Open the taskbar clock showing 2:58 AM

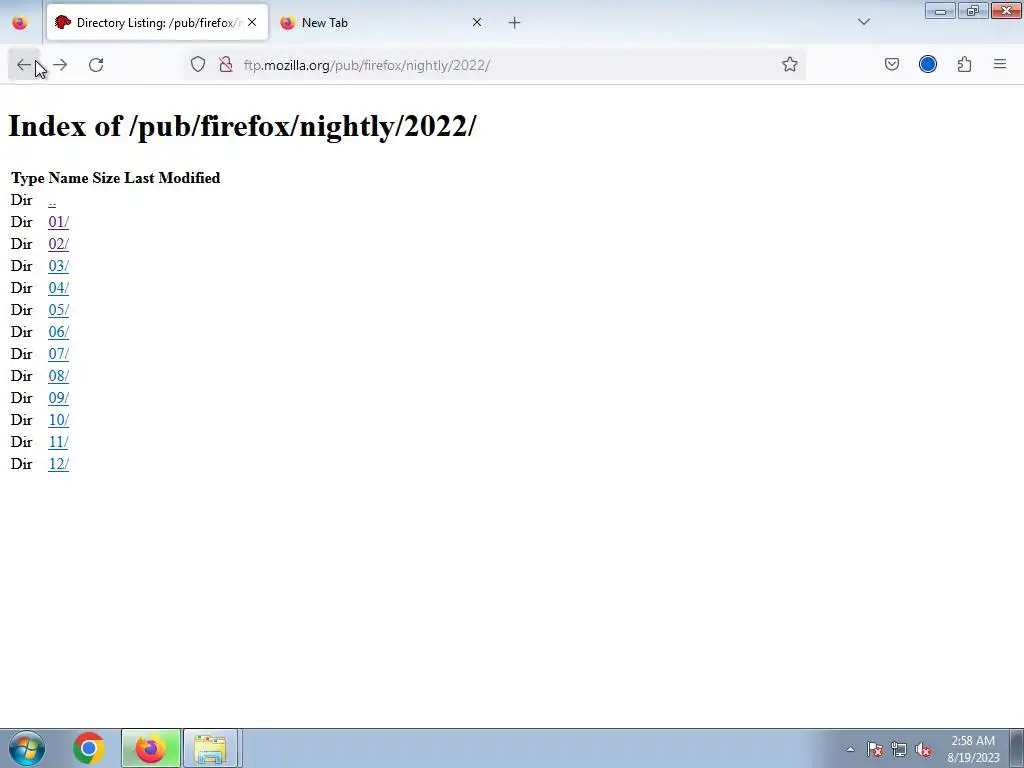pos(973,749)
